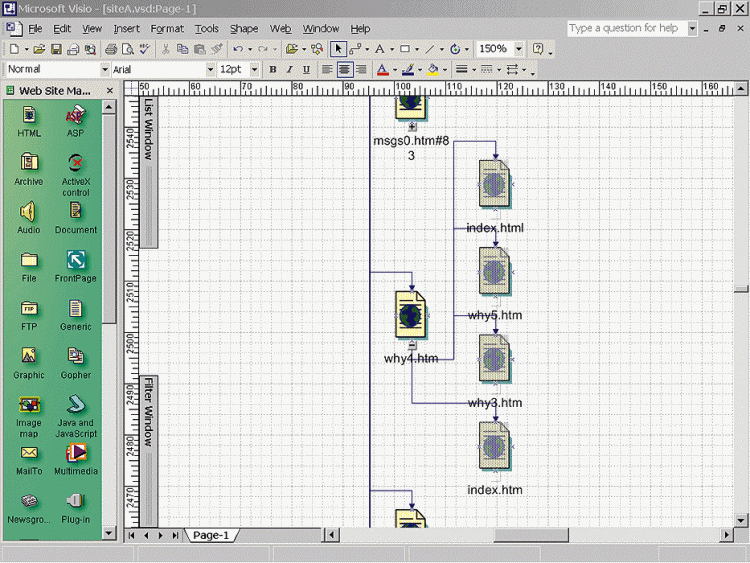The image size is (750, 563).
Task: Select the Generic stencil shape
Action: 76,315
